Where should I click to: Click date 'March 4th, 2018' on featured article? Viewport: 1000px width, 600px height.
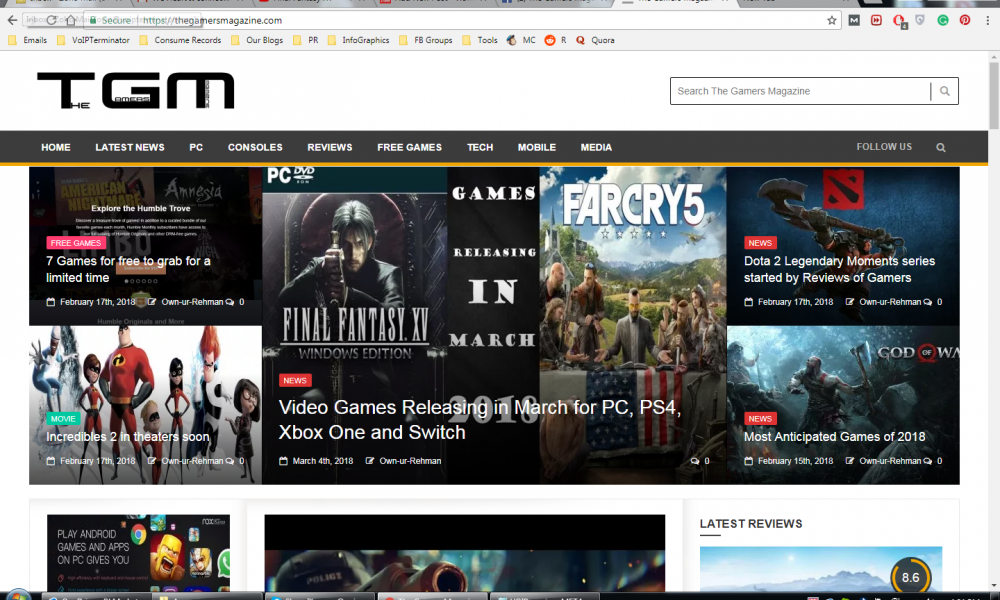tap(323, 461)
